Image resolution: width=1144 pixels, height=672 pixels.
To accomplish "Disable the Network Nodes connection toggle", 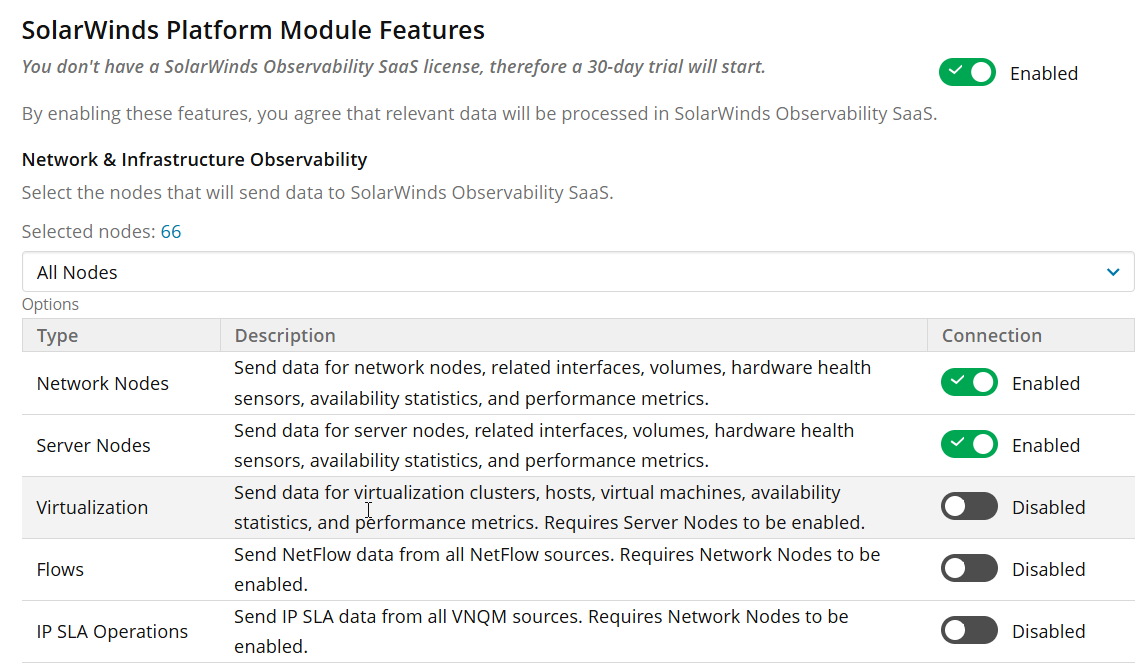I will [x=969, y=383].
